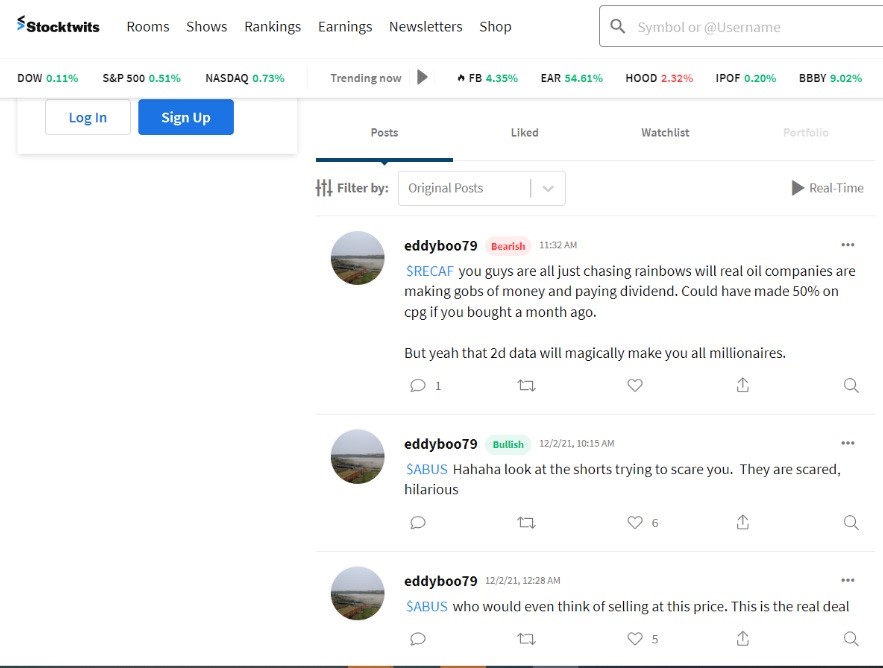Image resolution: width=883 pixels, height=668 pixels.
Task: Click the magnifier icon on the $RECAF post
Action: pos(850,385)
